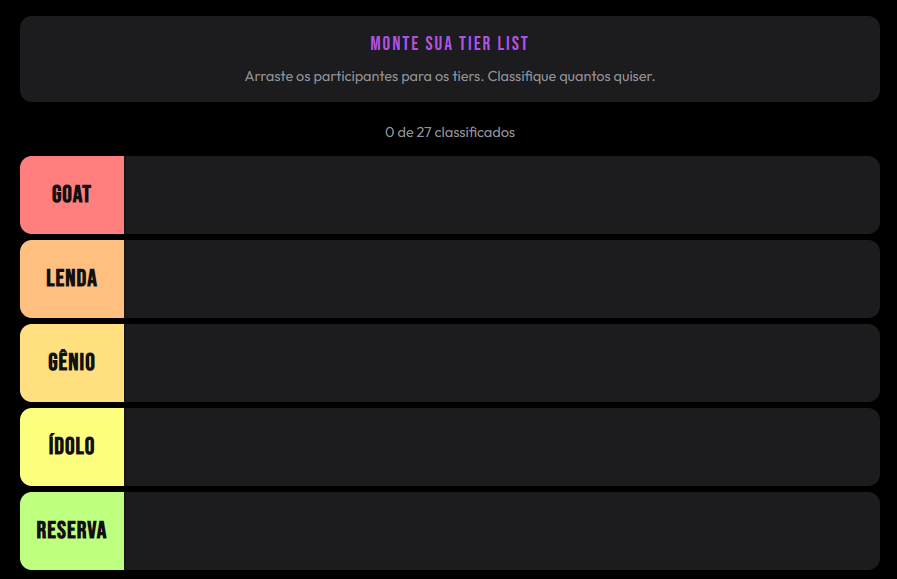Click the word Classifique in the instructions
The height and width of the screenshot is (579, 897).
click(x=522, y=76)
